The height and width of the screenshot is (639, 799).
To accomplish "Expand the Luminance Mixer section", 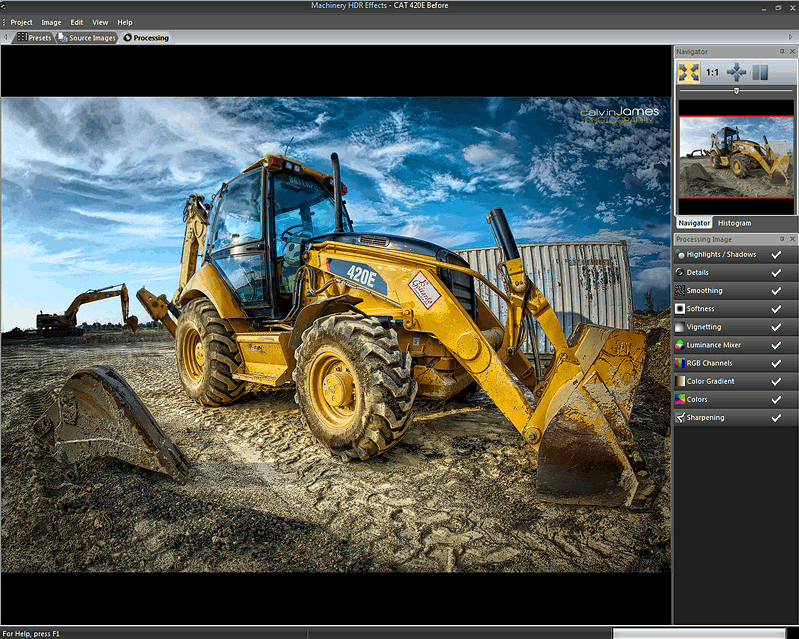I will pyautogui.click(x=720, y=345).
